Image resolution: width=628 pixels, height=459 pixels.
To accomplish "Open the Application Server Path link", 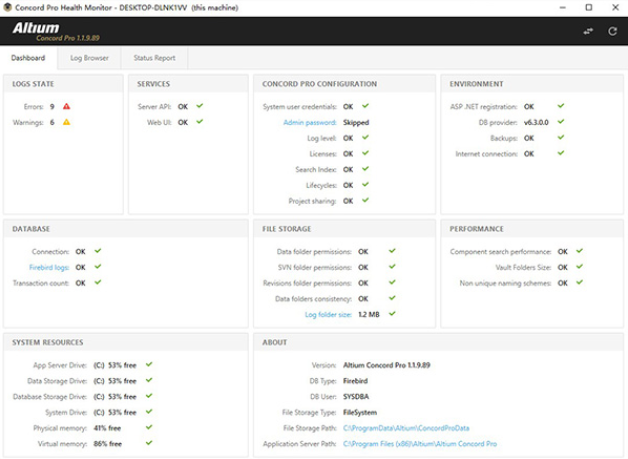I will pyautogui.click(x=419, y=443).
